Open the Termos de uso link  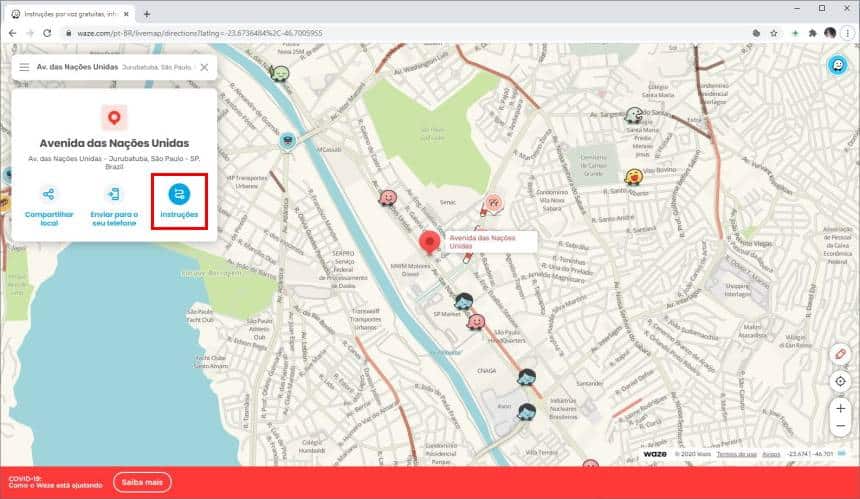737,454
